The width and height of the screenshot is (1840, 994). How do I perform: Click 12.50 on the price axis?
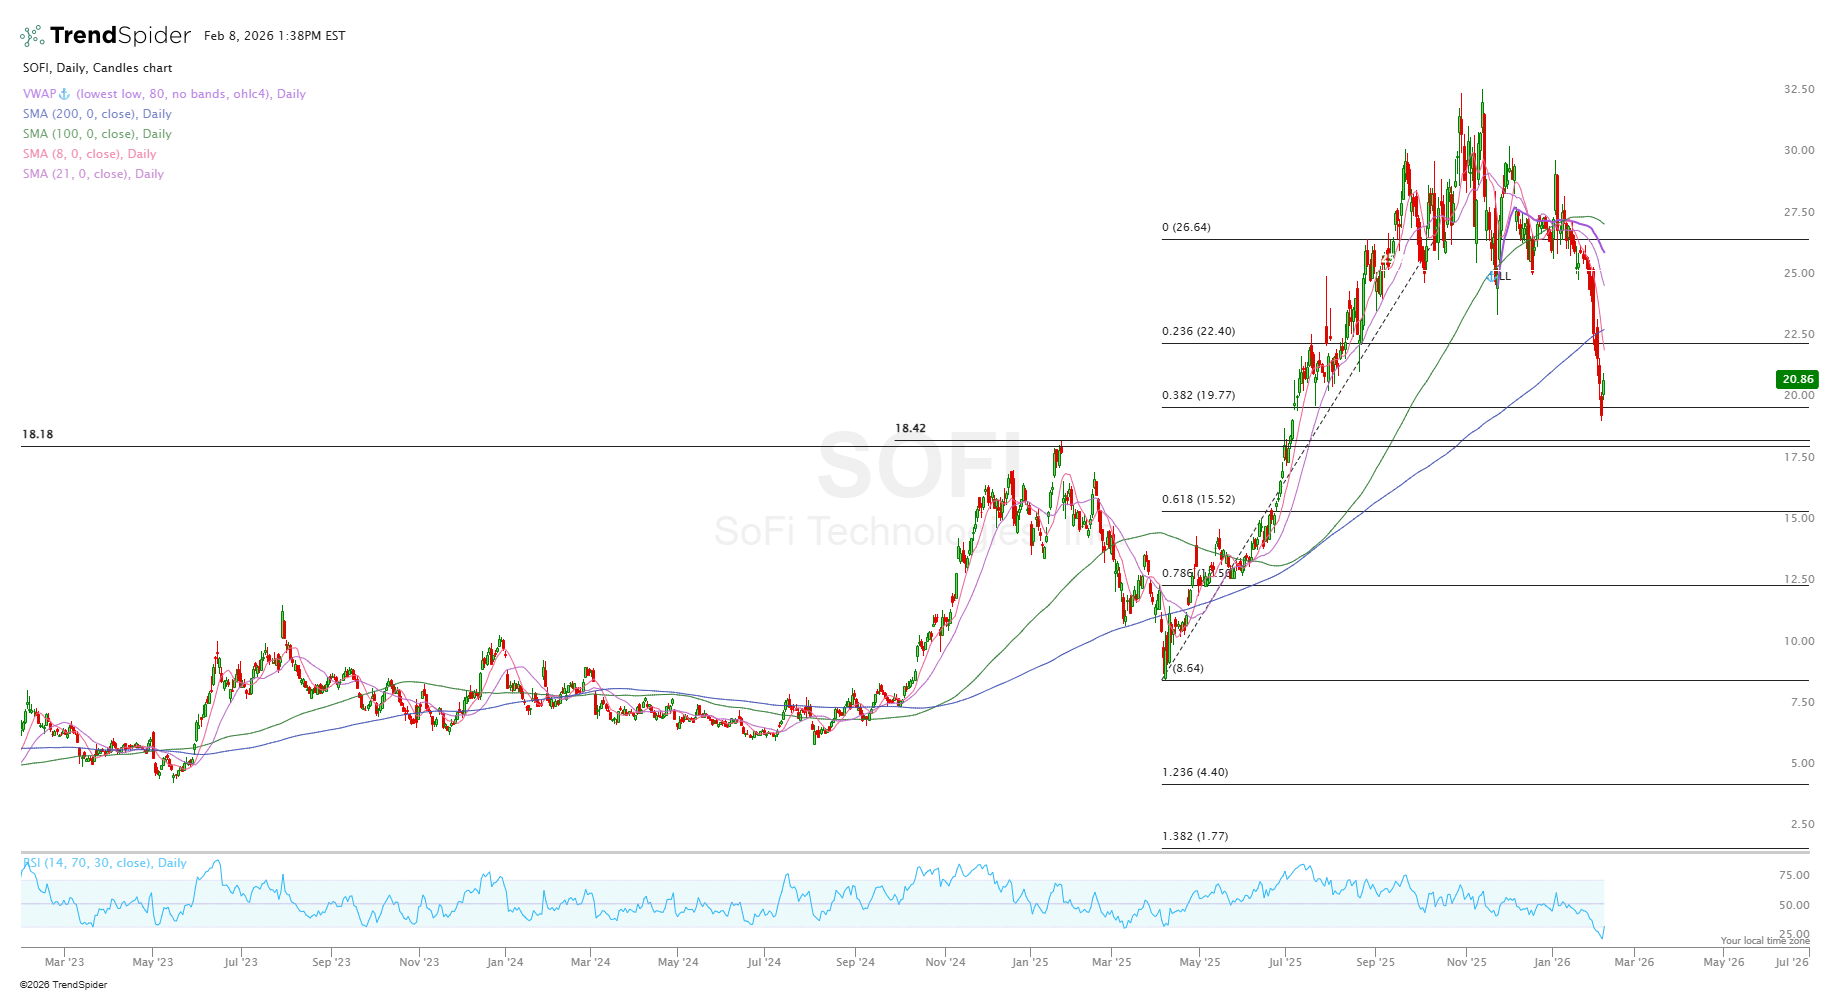coord(1799,580)
